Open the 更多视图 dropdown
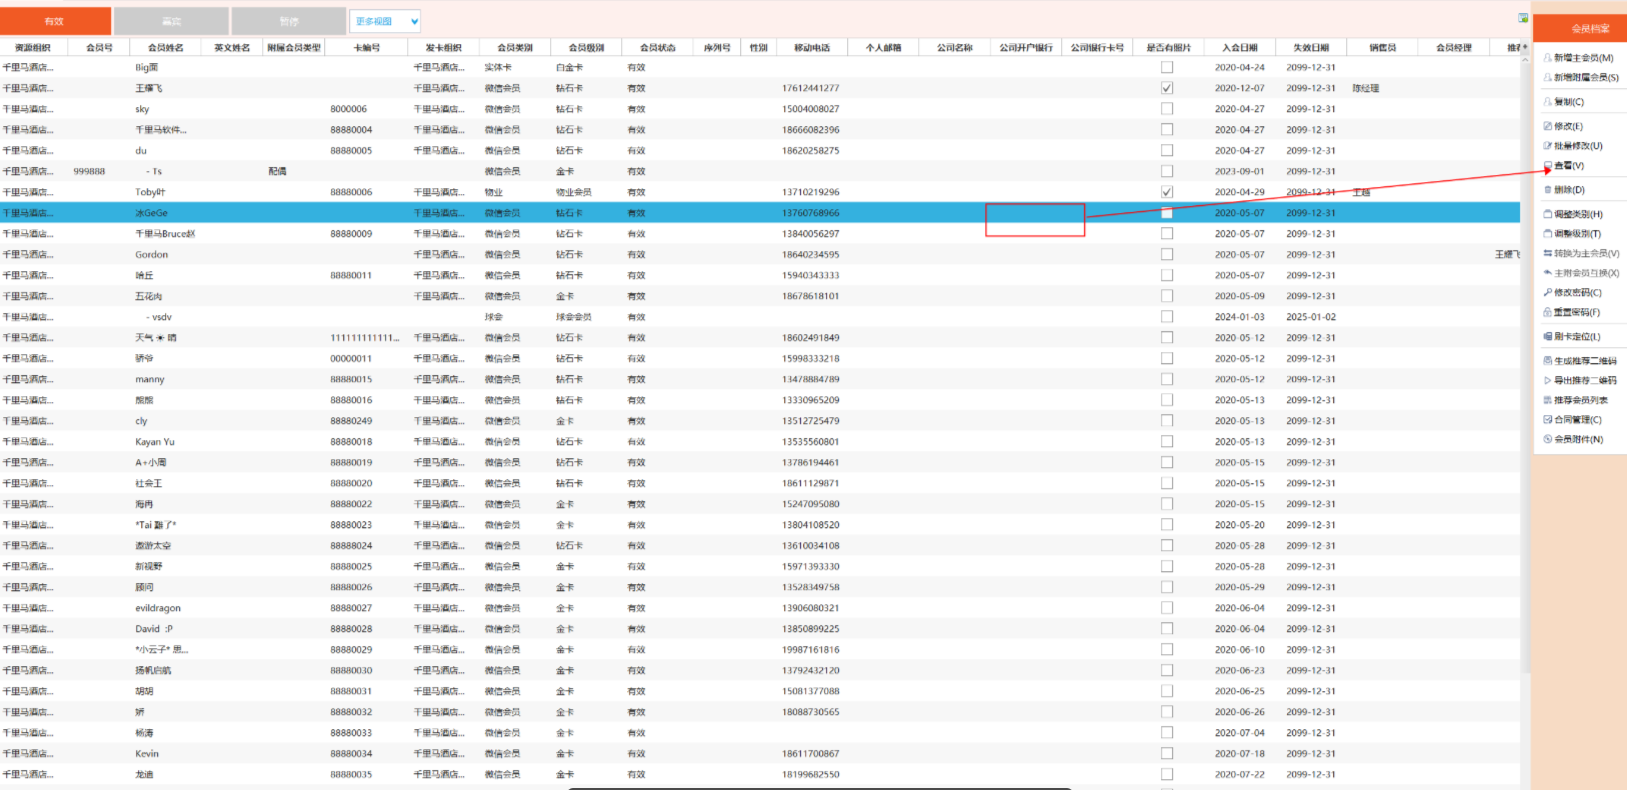The height and width of the screenshot is (790, 1627). 385,21
